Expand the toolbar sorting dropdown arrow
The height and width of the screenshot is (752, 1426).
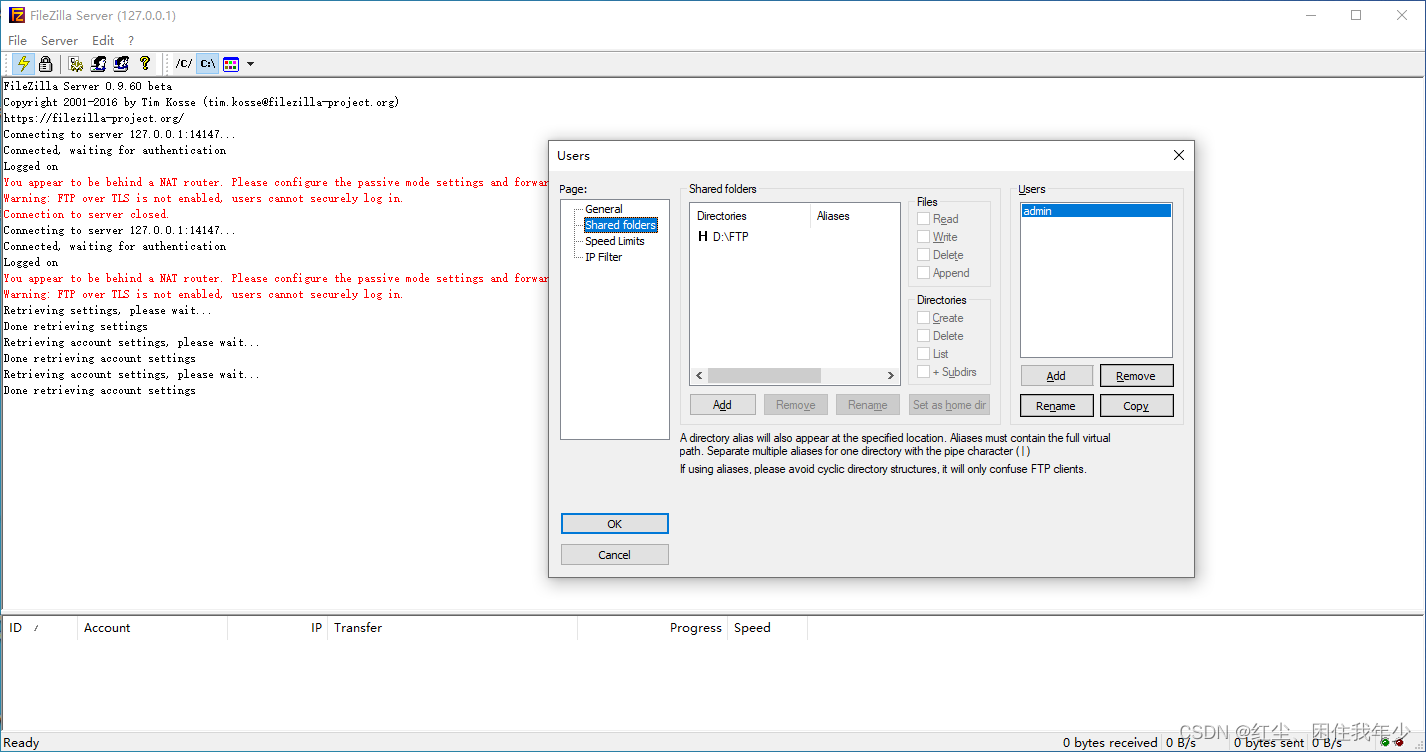pyautogui.click(x=250, y=64)
